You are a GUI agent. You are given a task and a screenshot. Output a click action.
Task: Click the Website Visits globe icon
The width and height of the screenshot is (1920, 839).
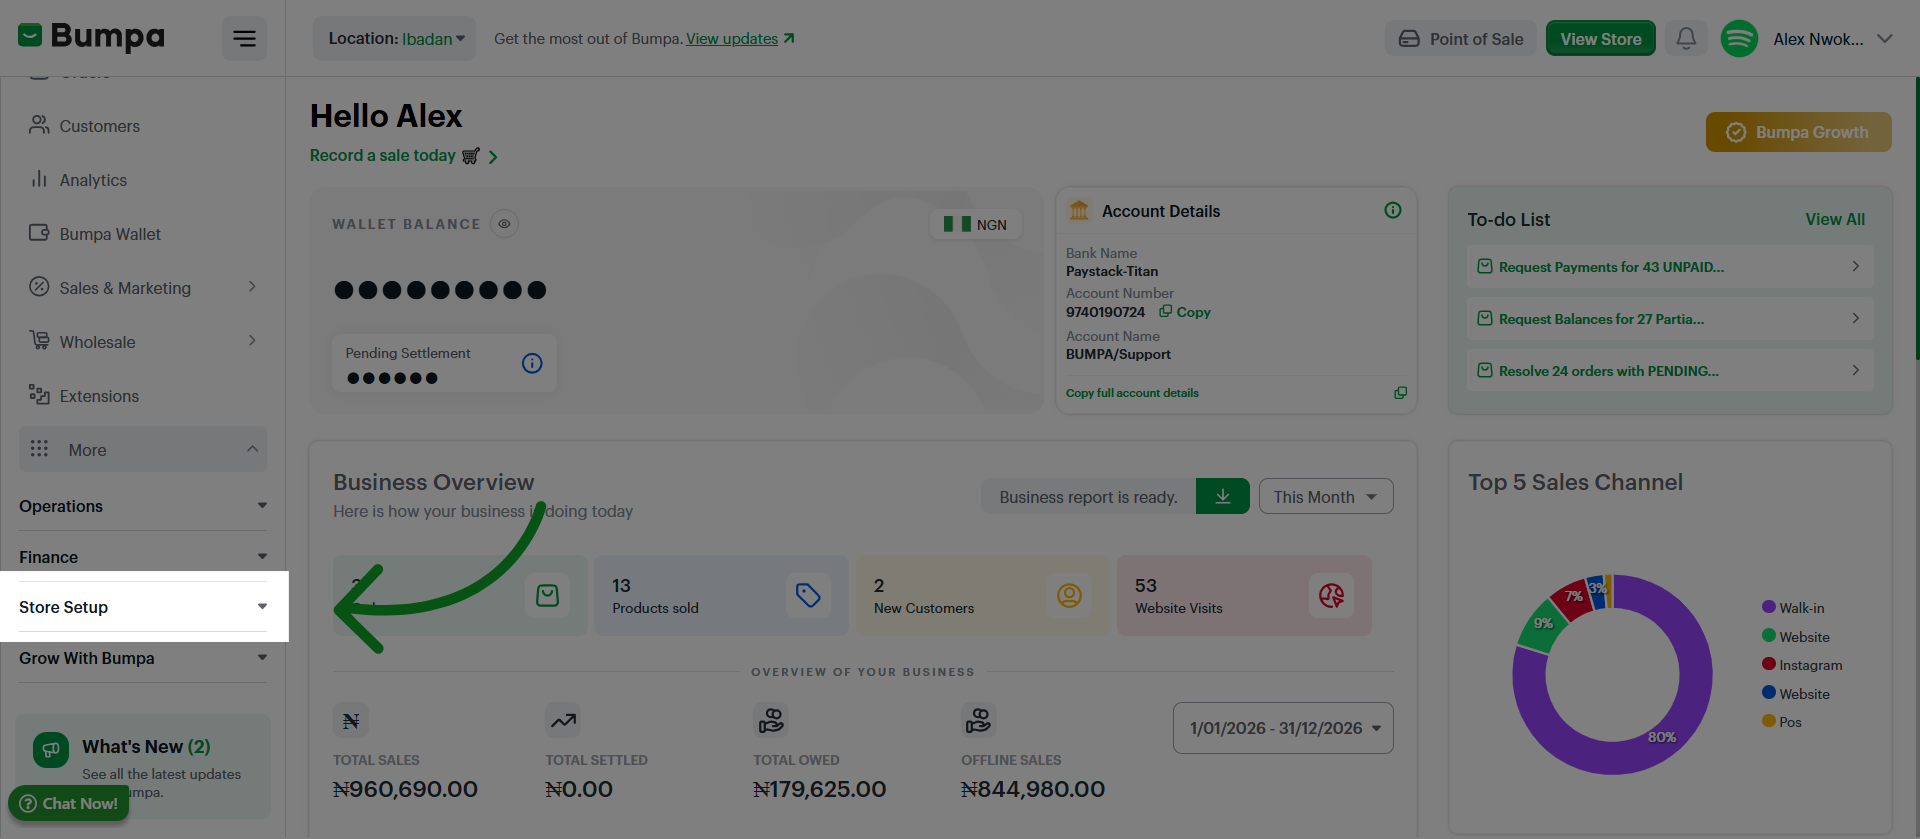click(1331, 596)
